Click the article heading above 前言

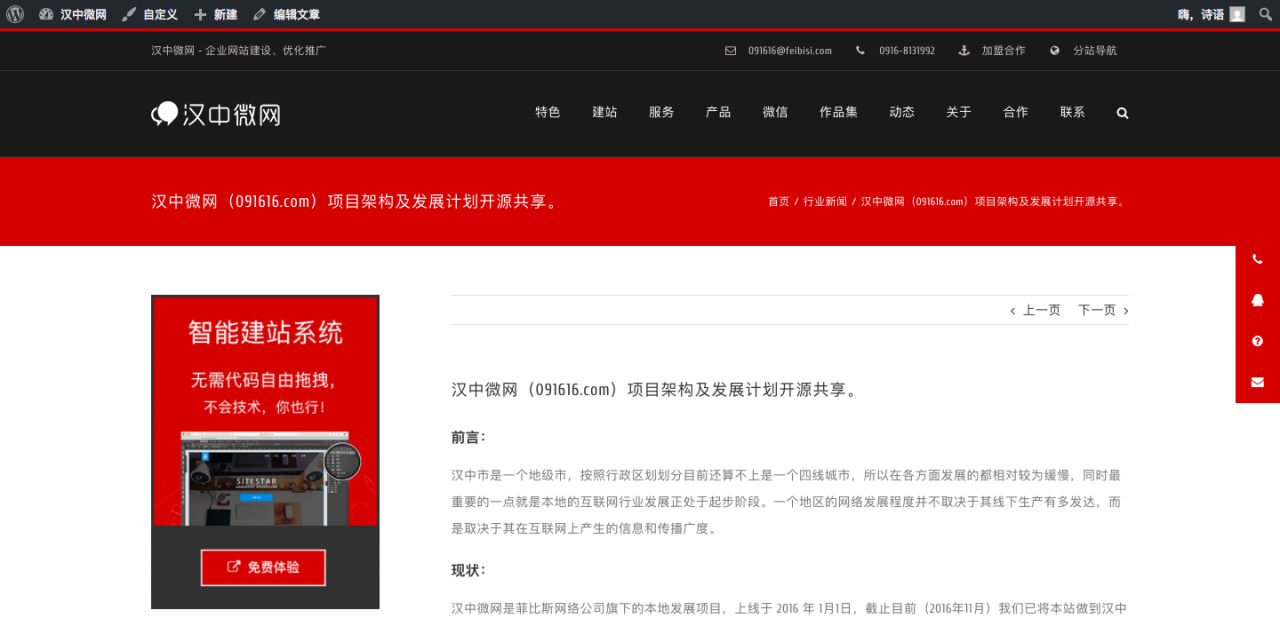tap(655, 390)
